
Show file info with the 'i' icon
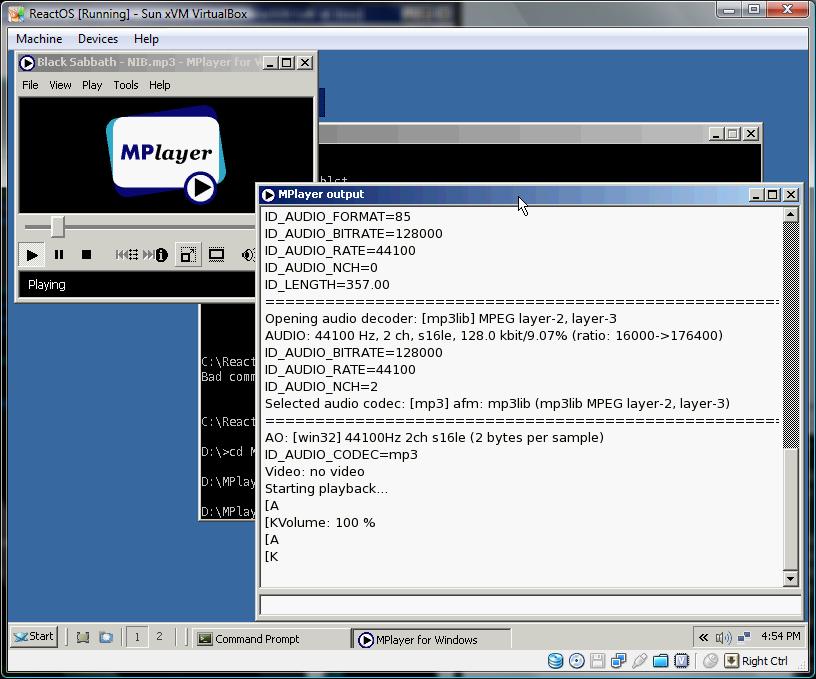(160, 255)
